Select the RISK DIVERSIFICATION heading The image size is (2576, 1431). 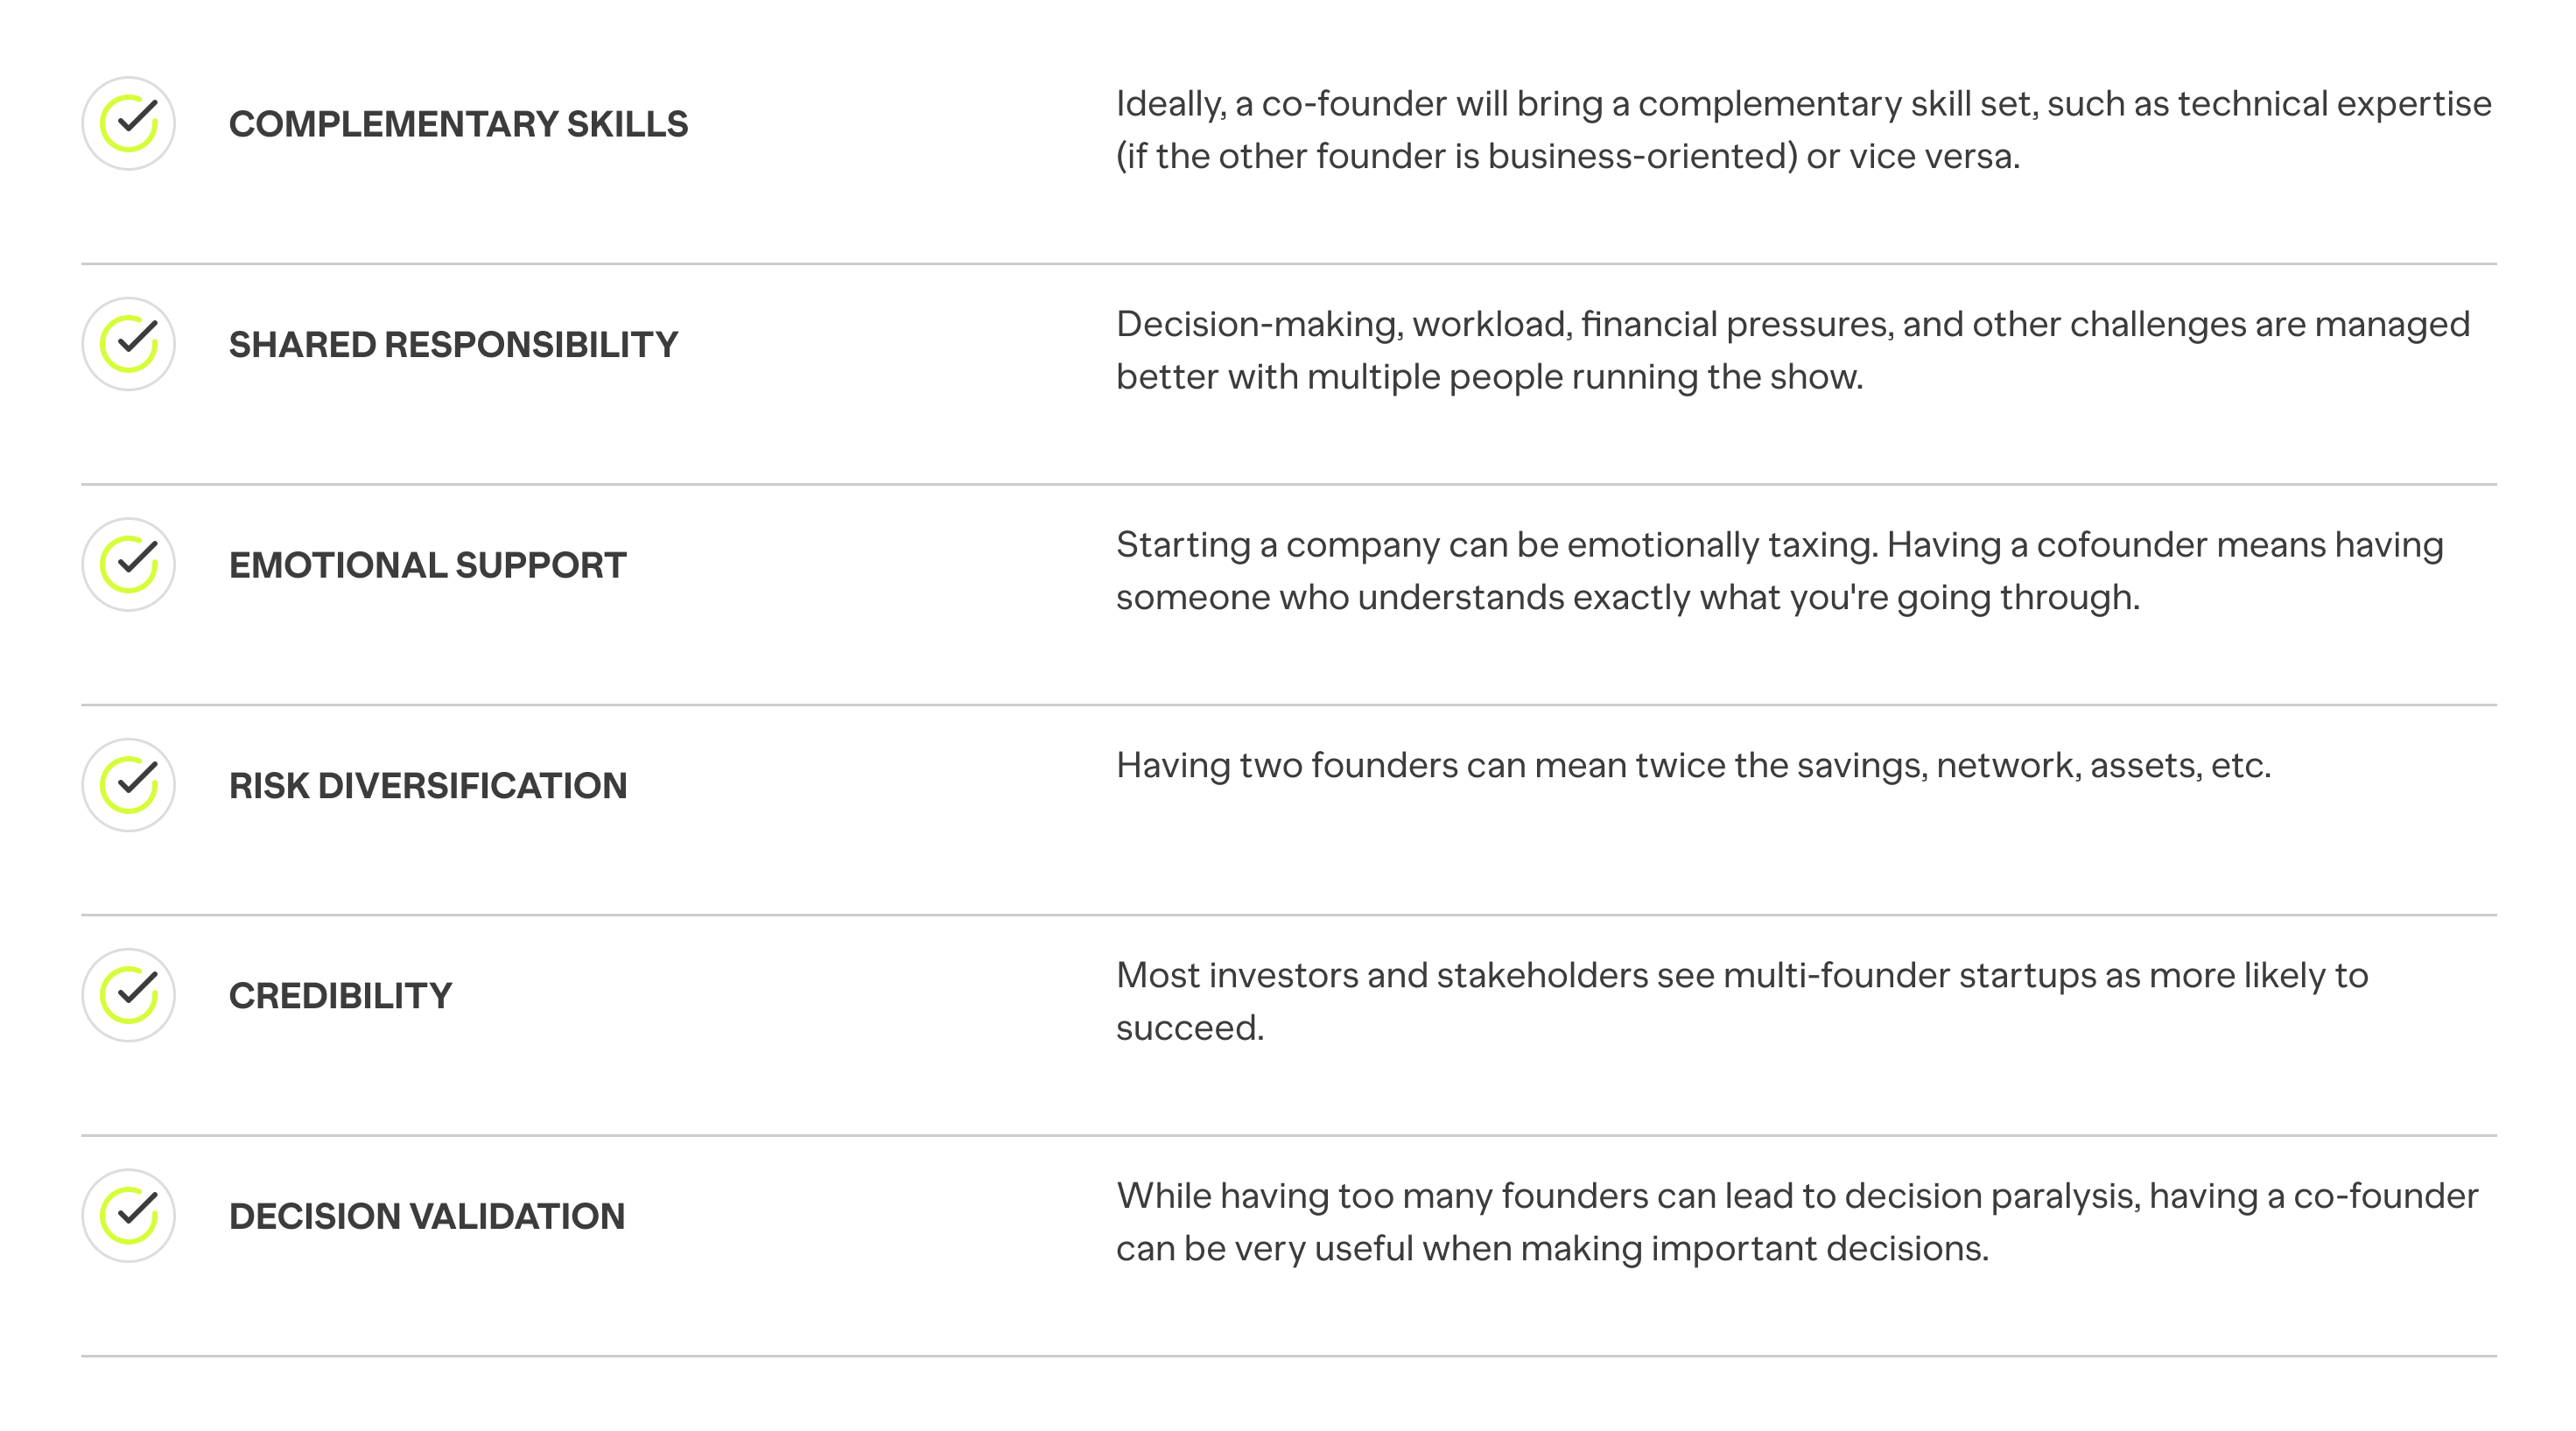click(428, 786)
